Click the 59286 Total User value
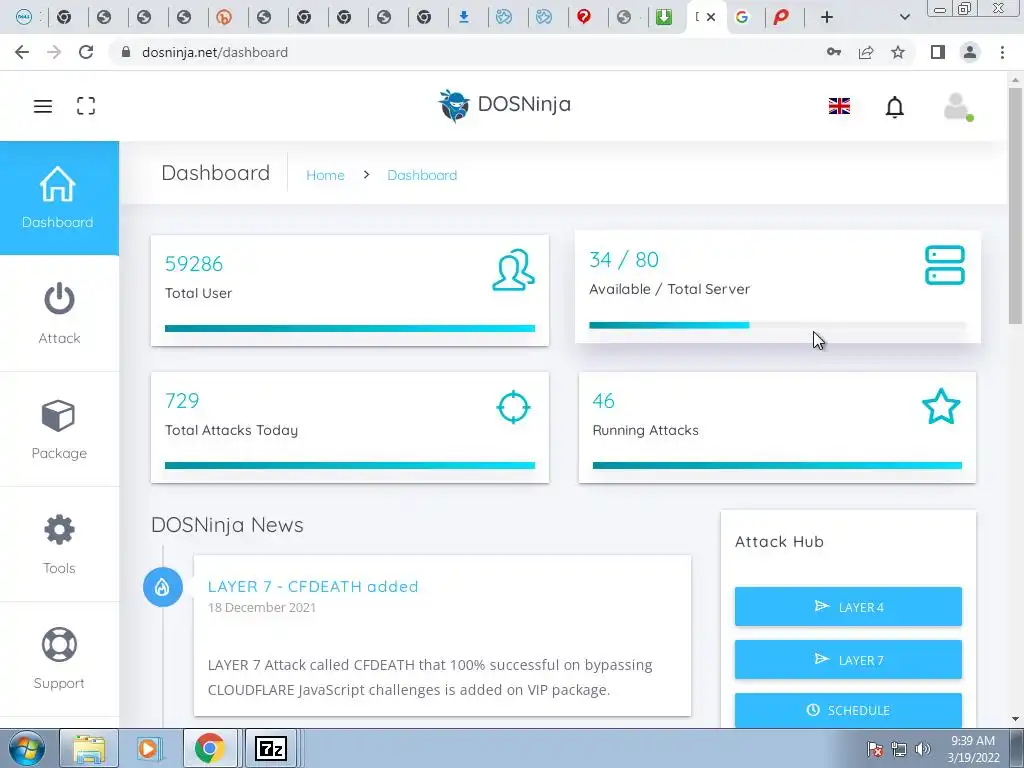Image resolution: width=1024 pixels, height=768 pixels. [194, 264]
